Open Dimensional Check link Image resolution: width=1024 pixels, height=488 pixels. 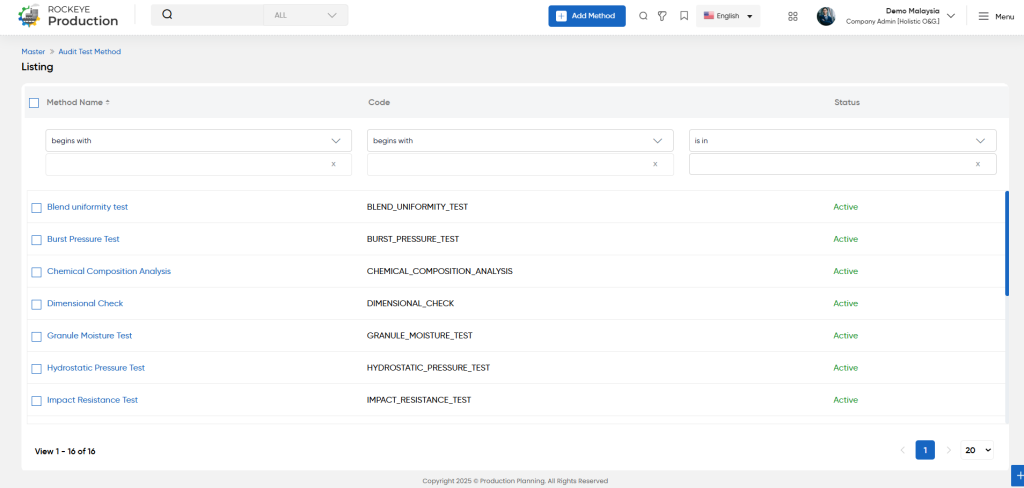[85, 303]
